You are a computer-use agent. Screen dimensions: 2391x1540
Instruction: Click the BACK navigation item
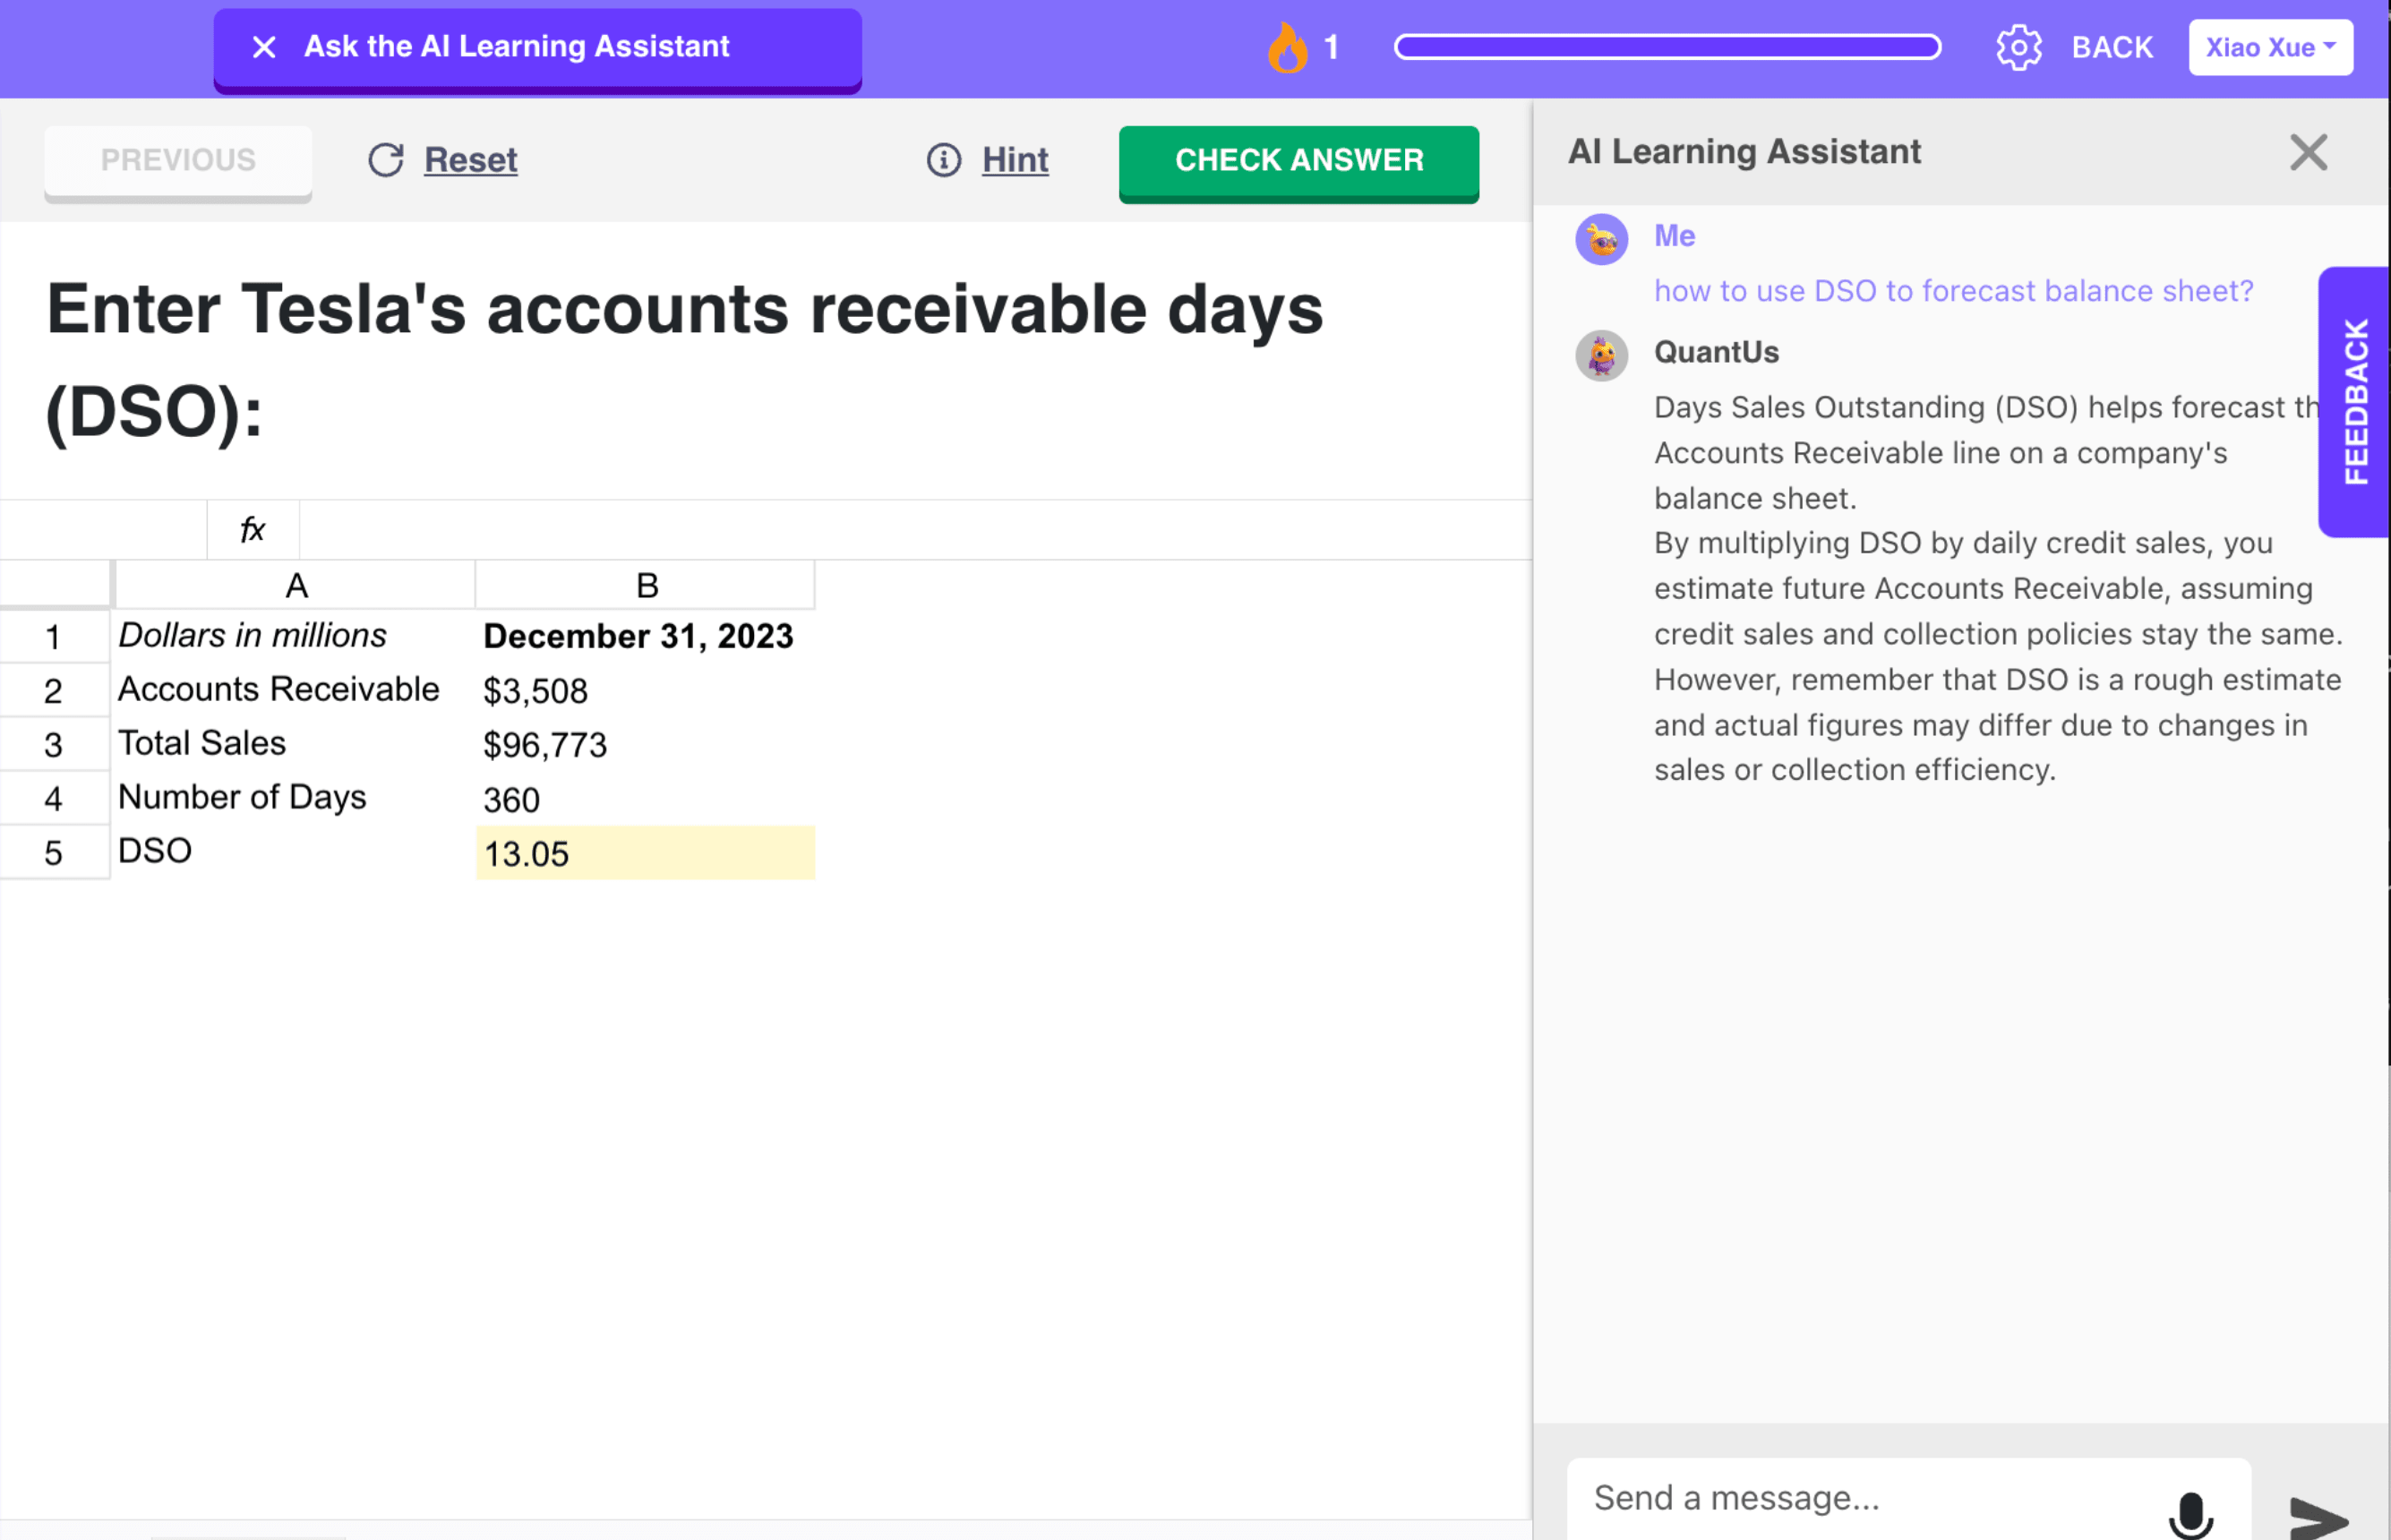(x=2113, y=46)
